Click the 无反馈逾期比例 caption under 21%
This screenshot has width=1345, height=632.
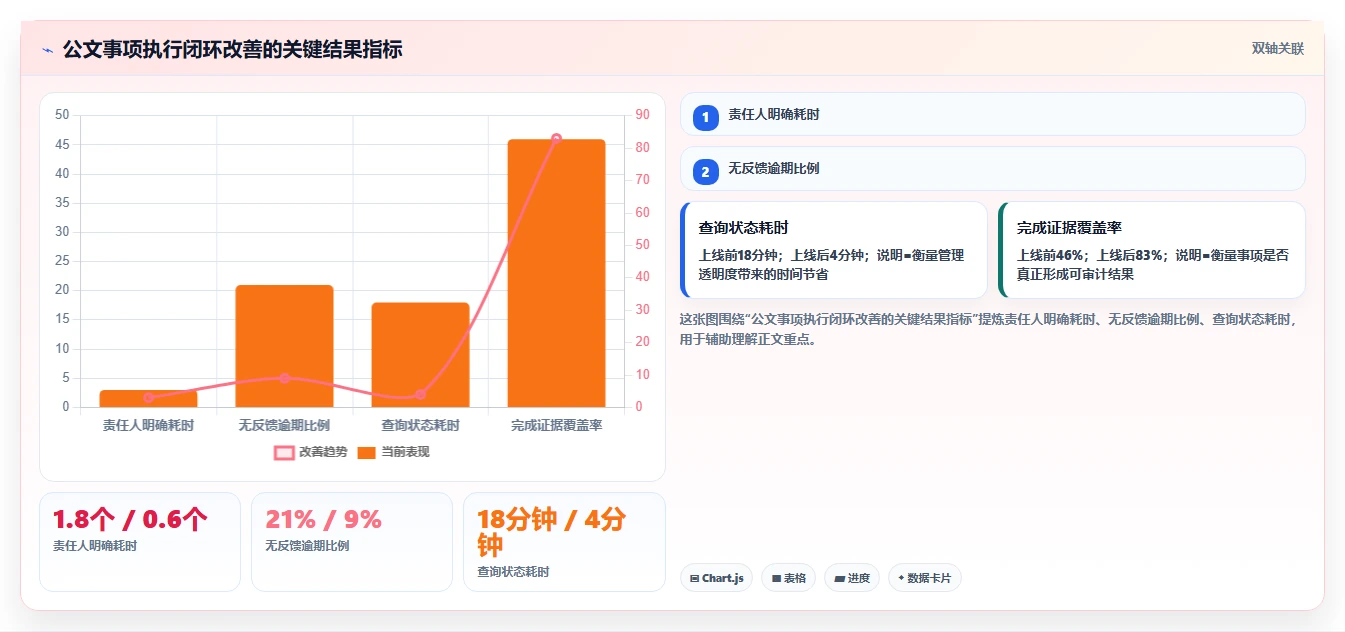click(307, 546)
